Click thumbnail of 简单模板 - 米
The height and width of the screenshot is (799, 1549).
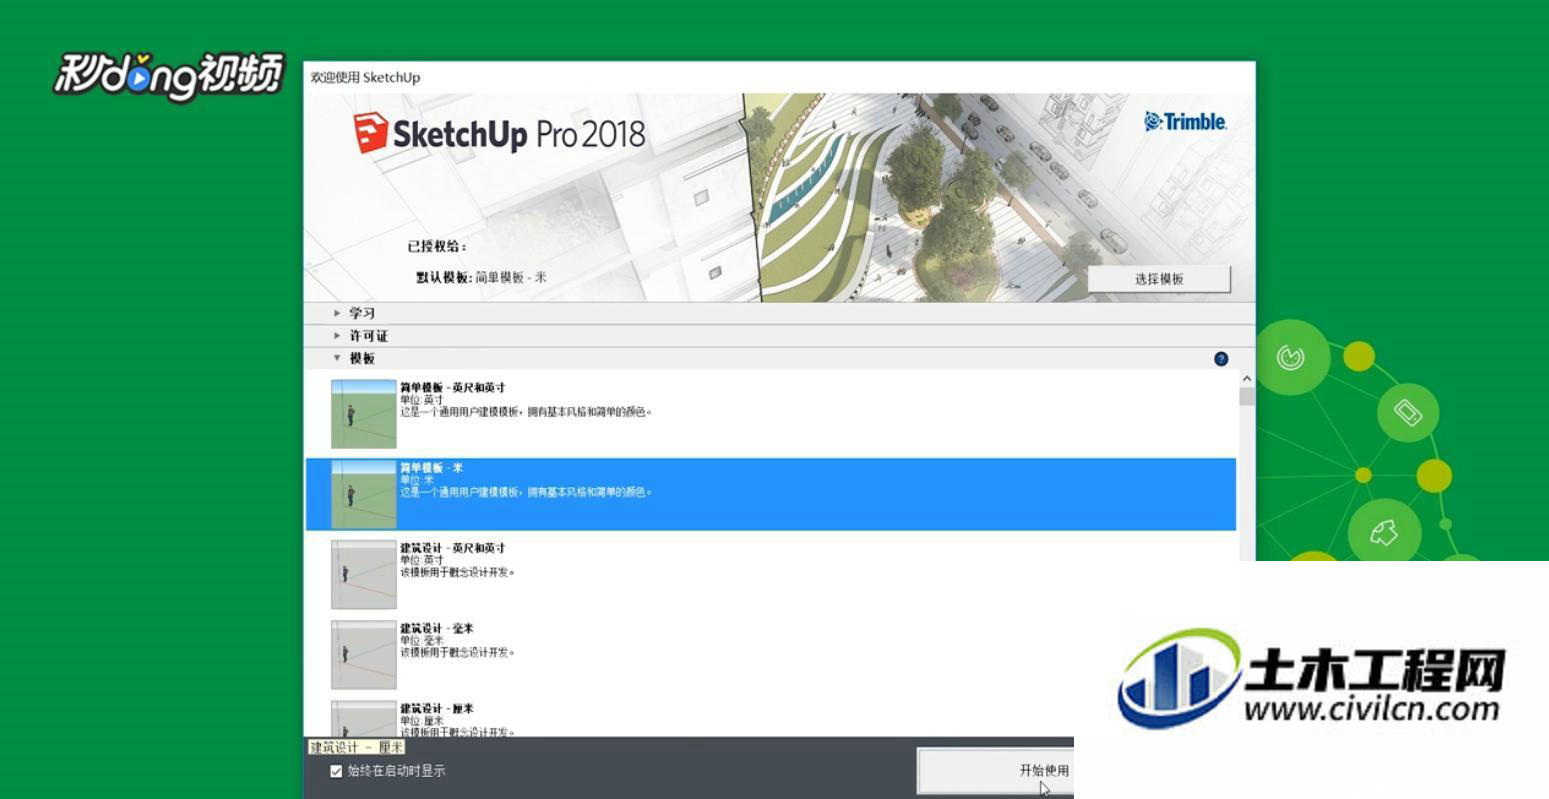tap(364, 494)
